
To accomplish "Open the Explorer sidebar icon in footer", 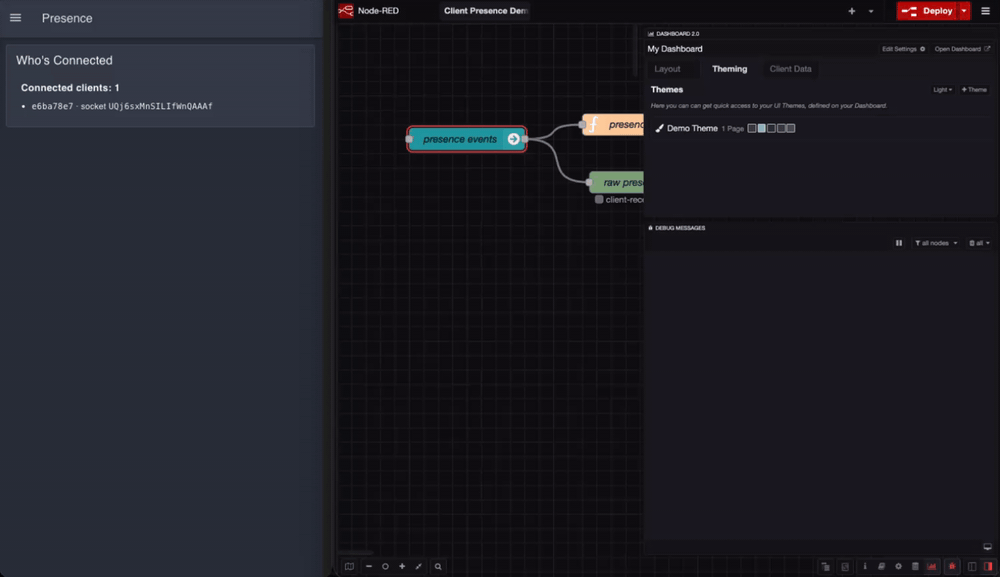I will point(825,566).
